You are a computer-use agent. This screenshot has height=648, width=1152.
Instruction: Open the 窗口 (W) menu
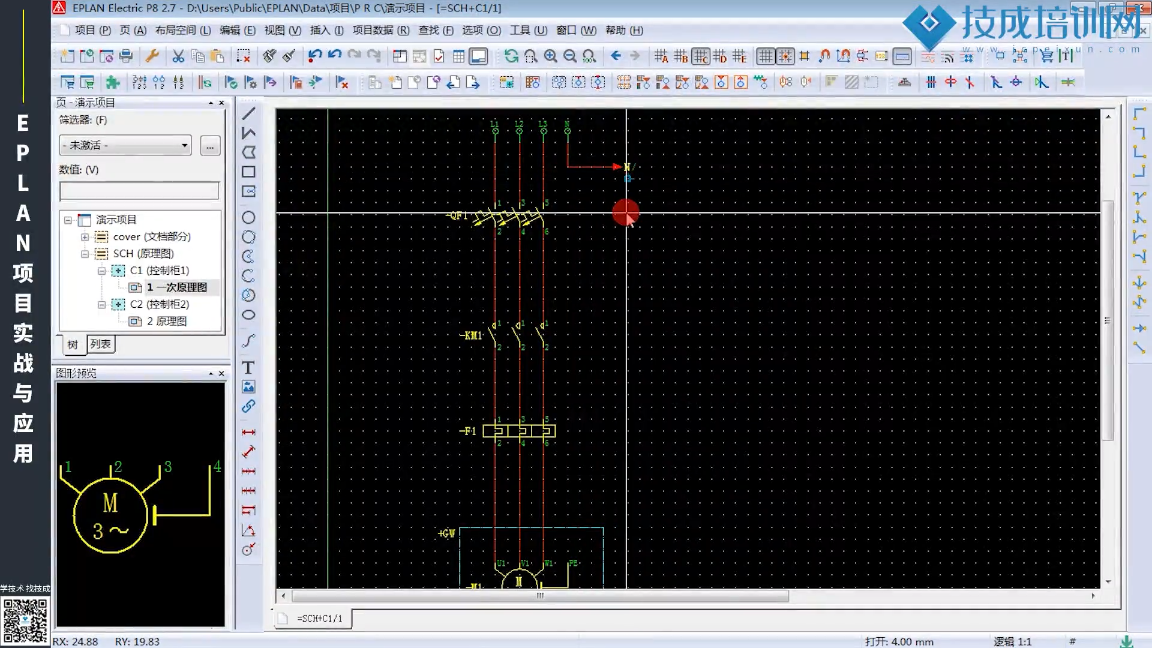pyautogui.click(x=576, y=30)
